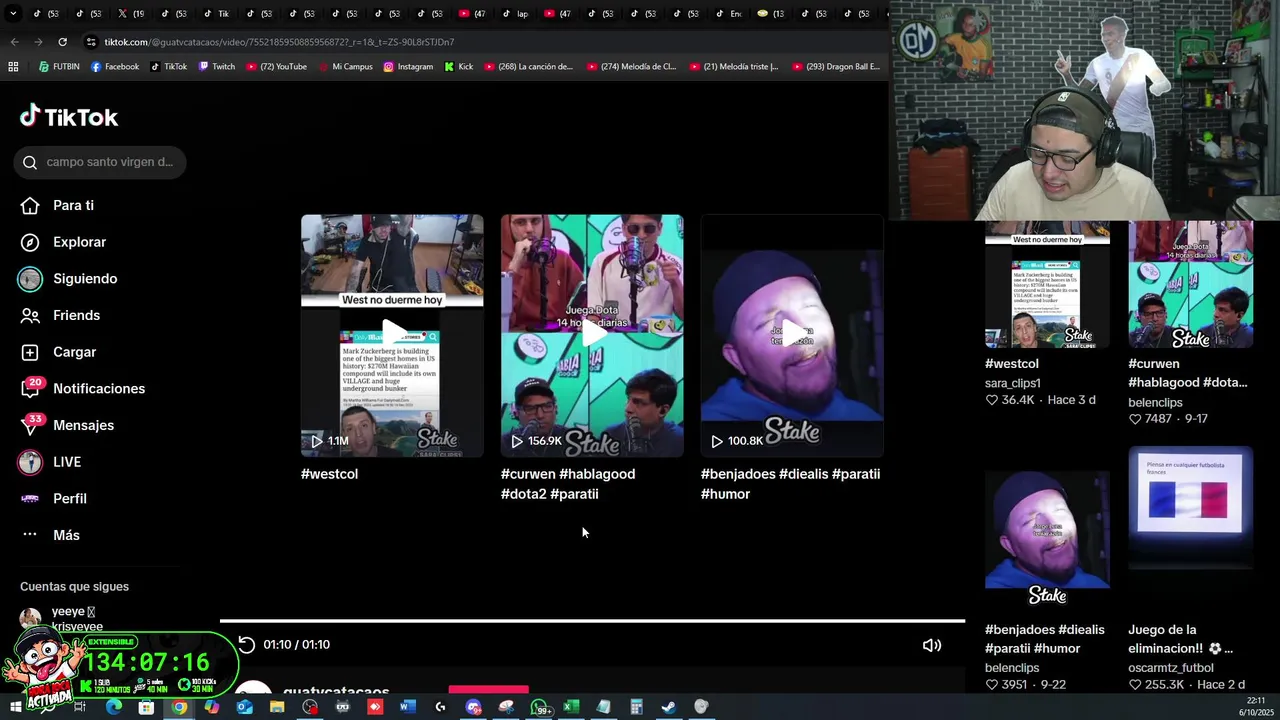This screenshot has height=720, width=1280.
Task: Click the TikTok logo in the sidebar
Action: pyautogui.click(x=69, y=117)
